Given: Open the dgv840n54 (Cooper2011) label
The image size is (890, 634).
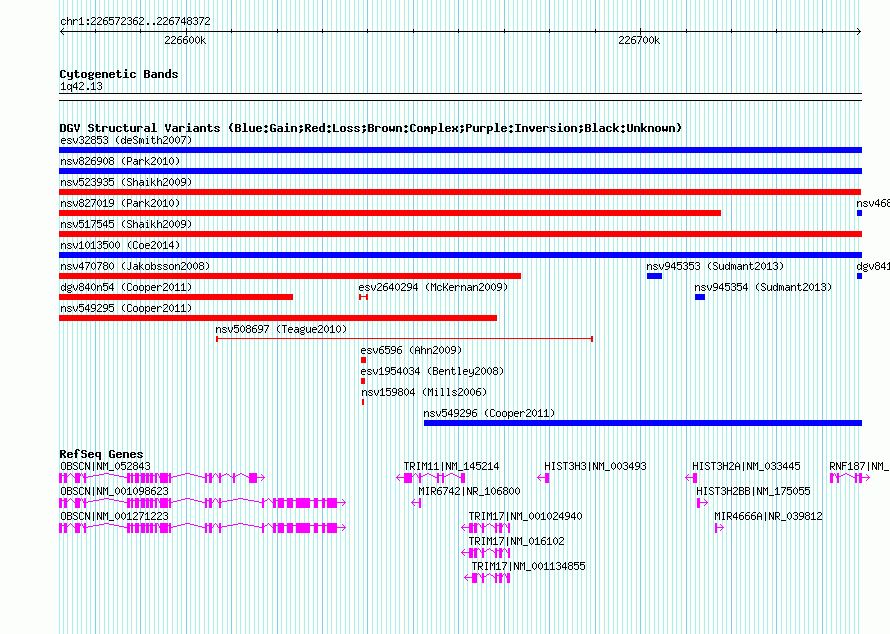Looking at the screenshot, I should click(x=126, y=287).
